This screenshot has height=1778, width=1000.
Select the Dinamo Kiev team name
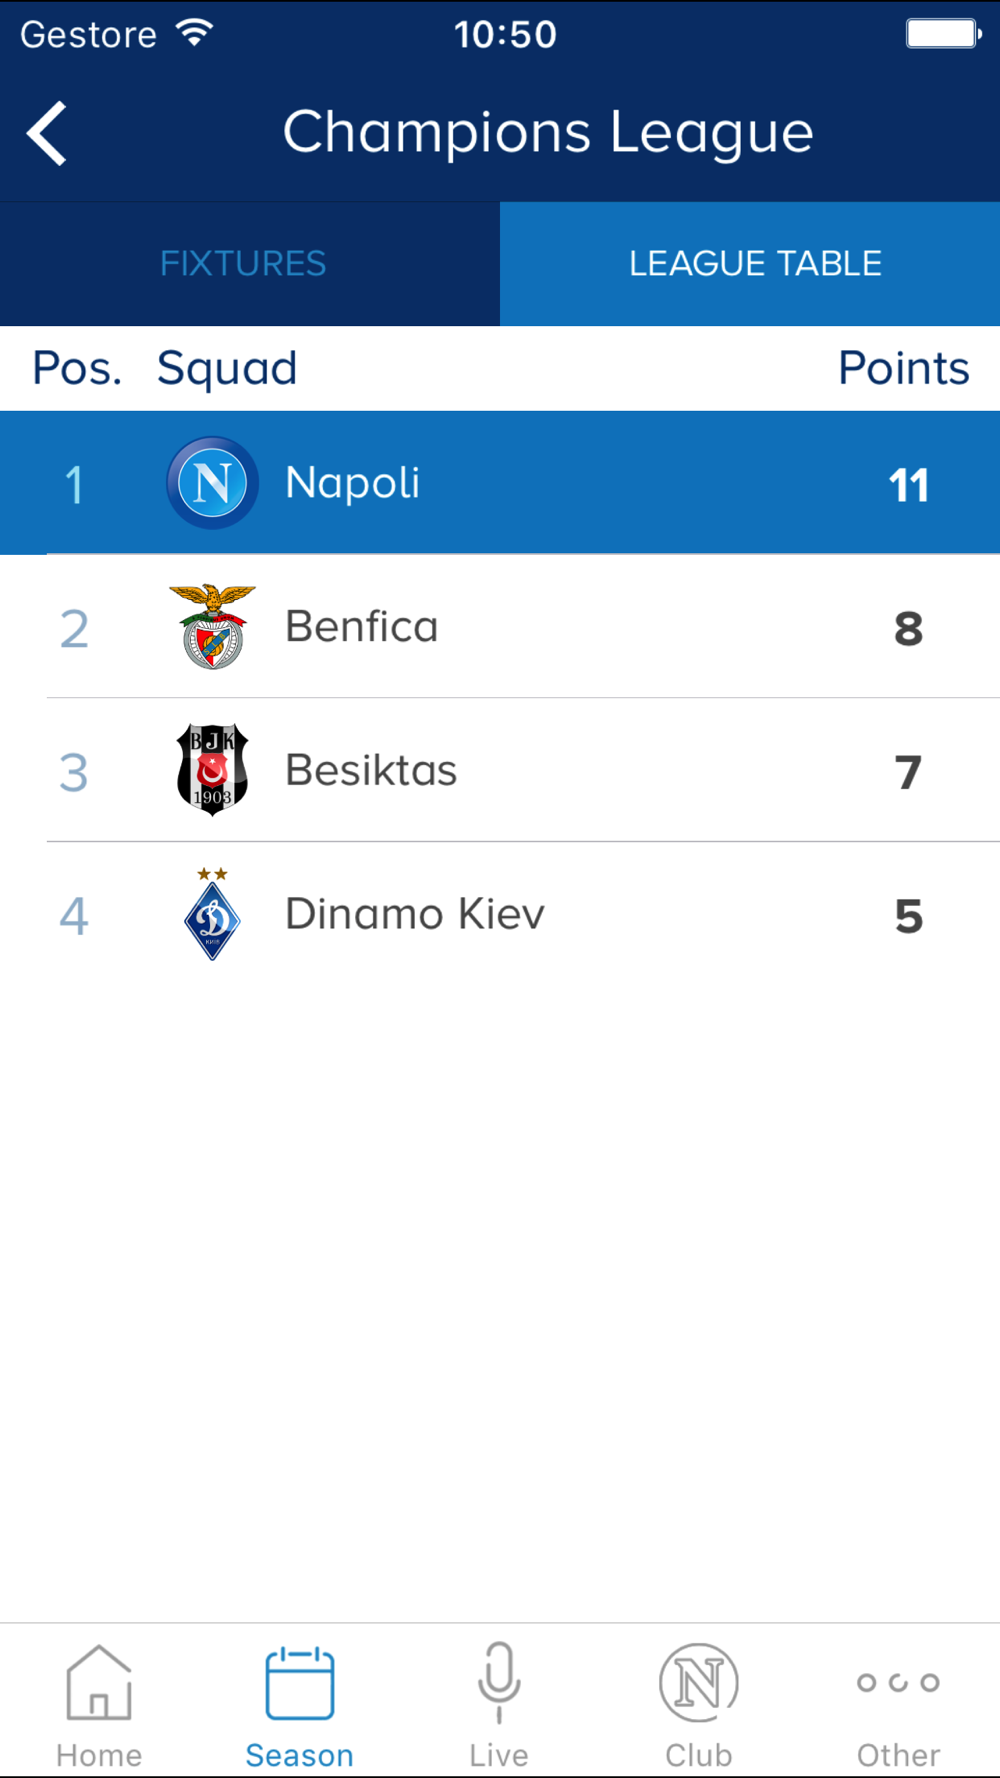pos(415,914)
